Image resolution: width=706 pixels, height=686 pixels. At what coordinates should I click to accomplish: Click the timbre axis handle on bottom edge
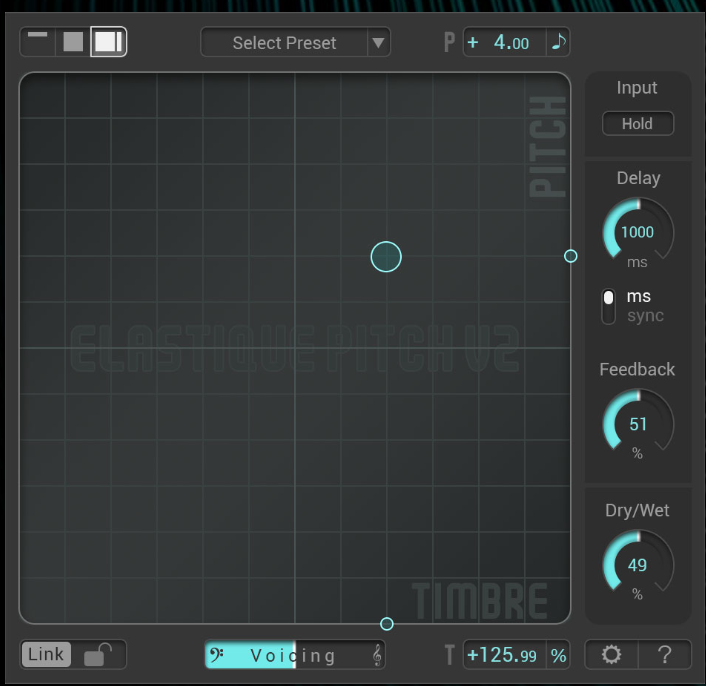pos(386,624)
